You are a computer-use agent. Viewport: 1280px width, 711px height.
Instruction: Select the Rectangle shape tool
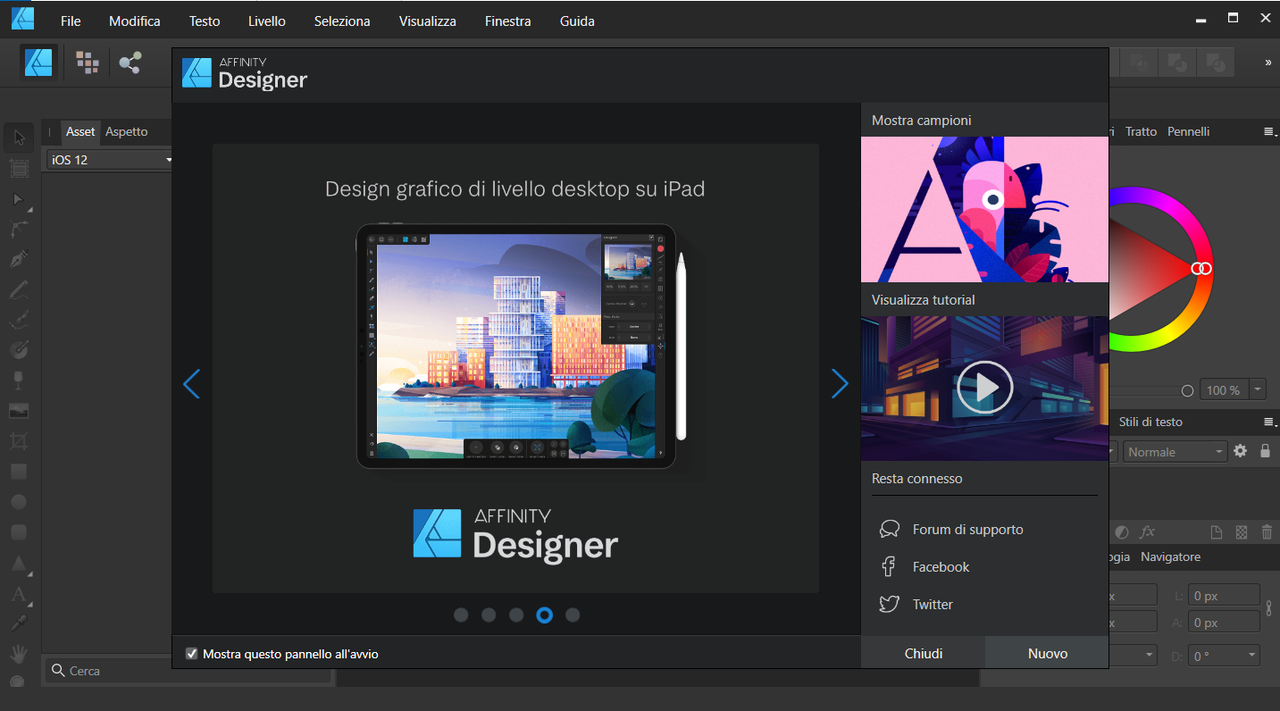click(x=19, y=471)
